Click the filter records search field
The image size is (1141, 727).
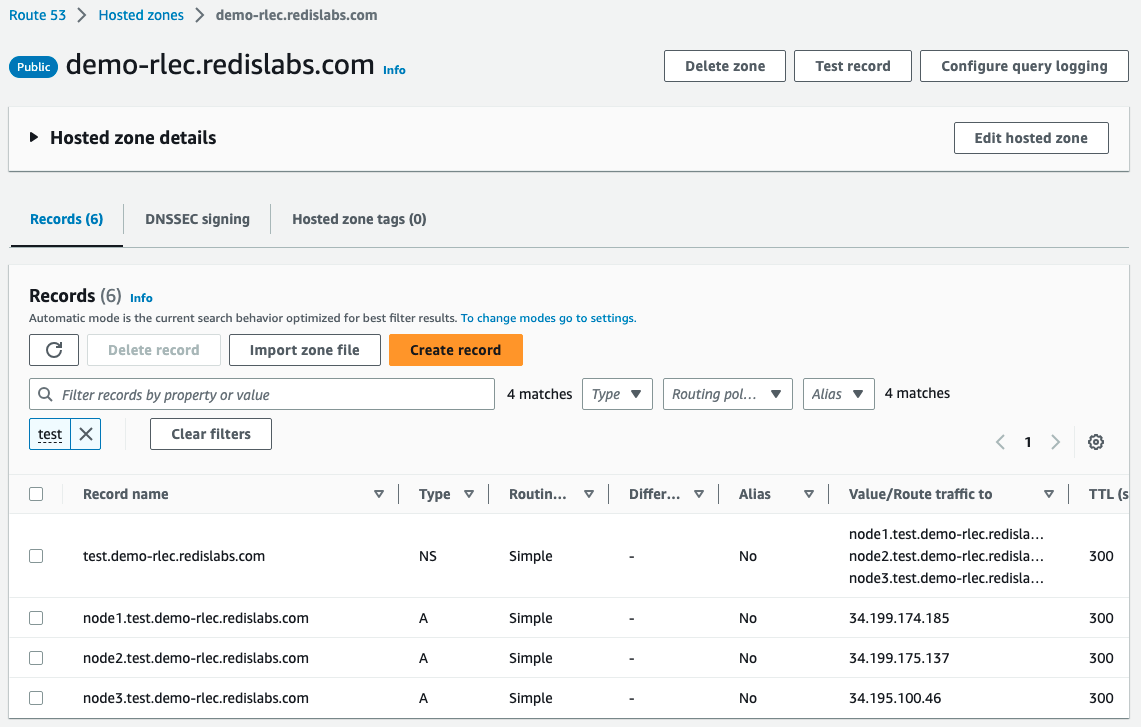click(x=262, y=395)
